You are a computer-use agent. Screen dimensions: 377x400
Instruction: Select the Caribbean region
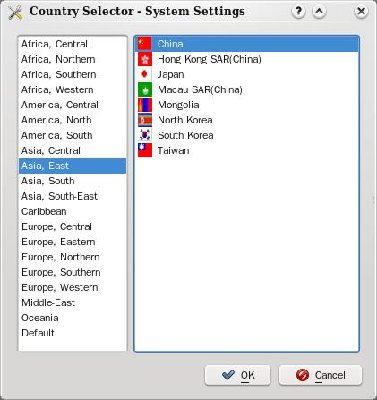[x=72, y=211]
